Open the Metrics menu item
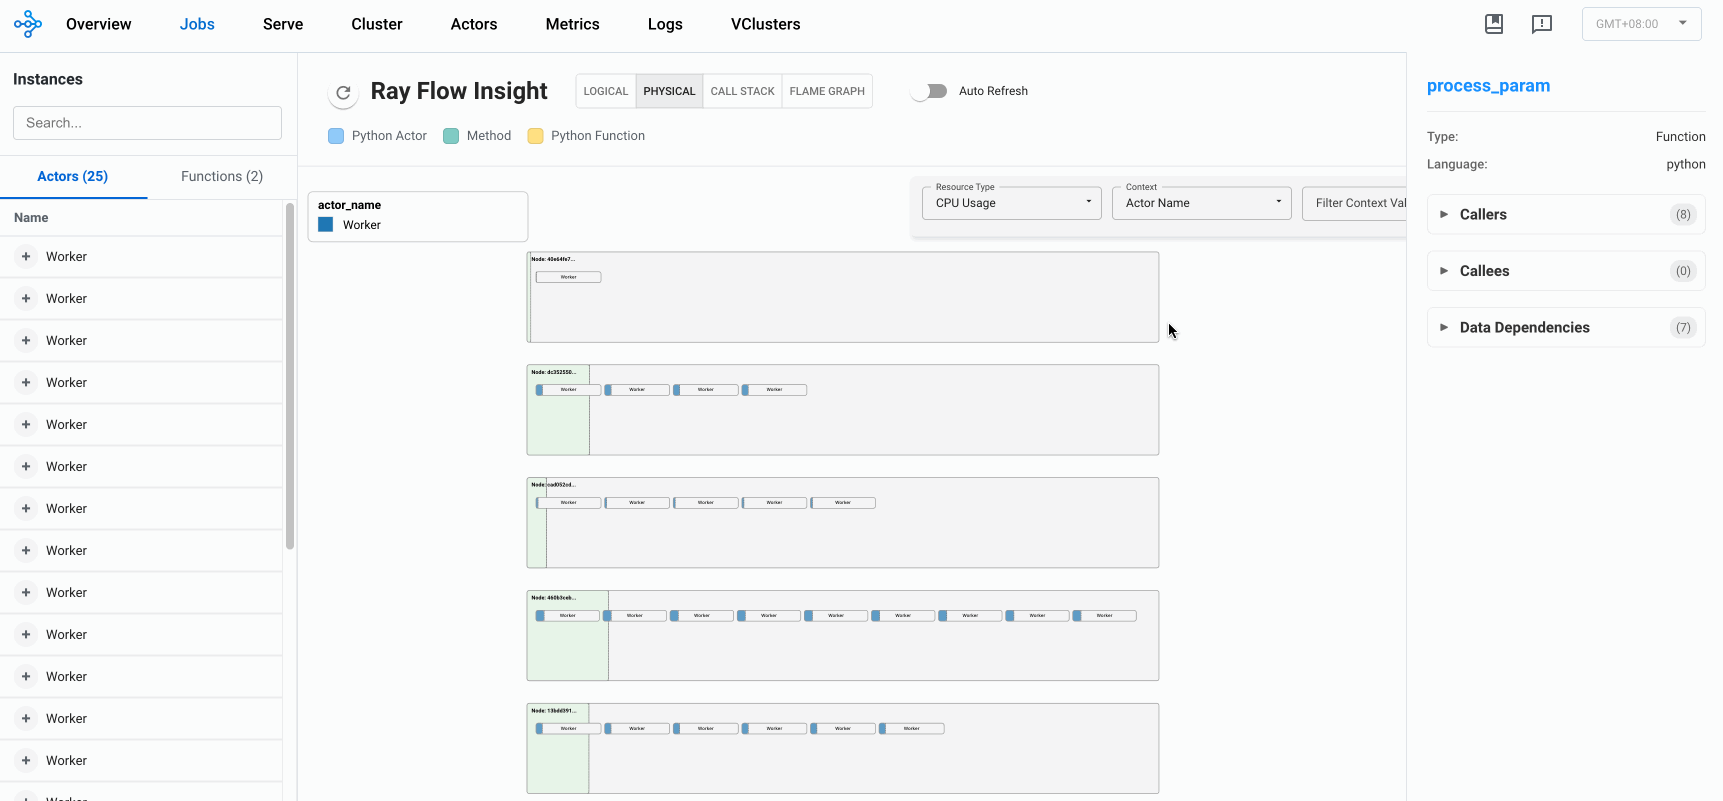 pyautogui.click(x=573, y=24)
